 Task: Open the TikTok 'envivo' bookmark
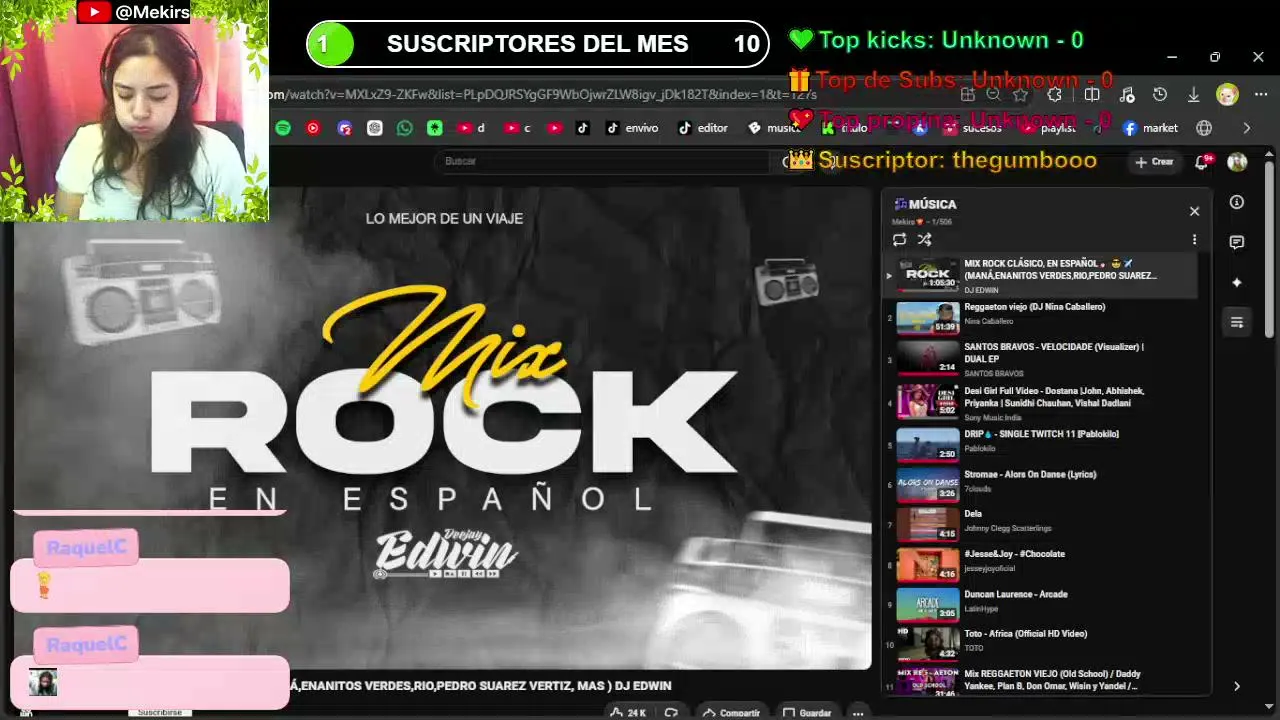[x=632, y=128]
